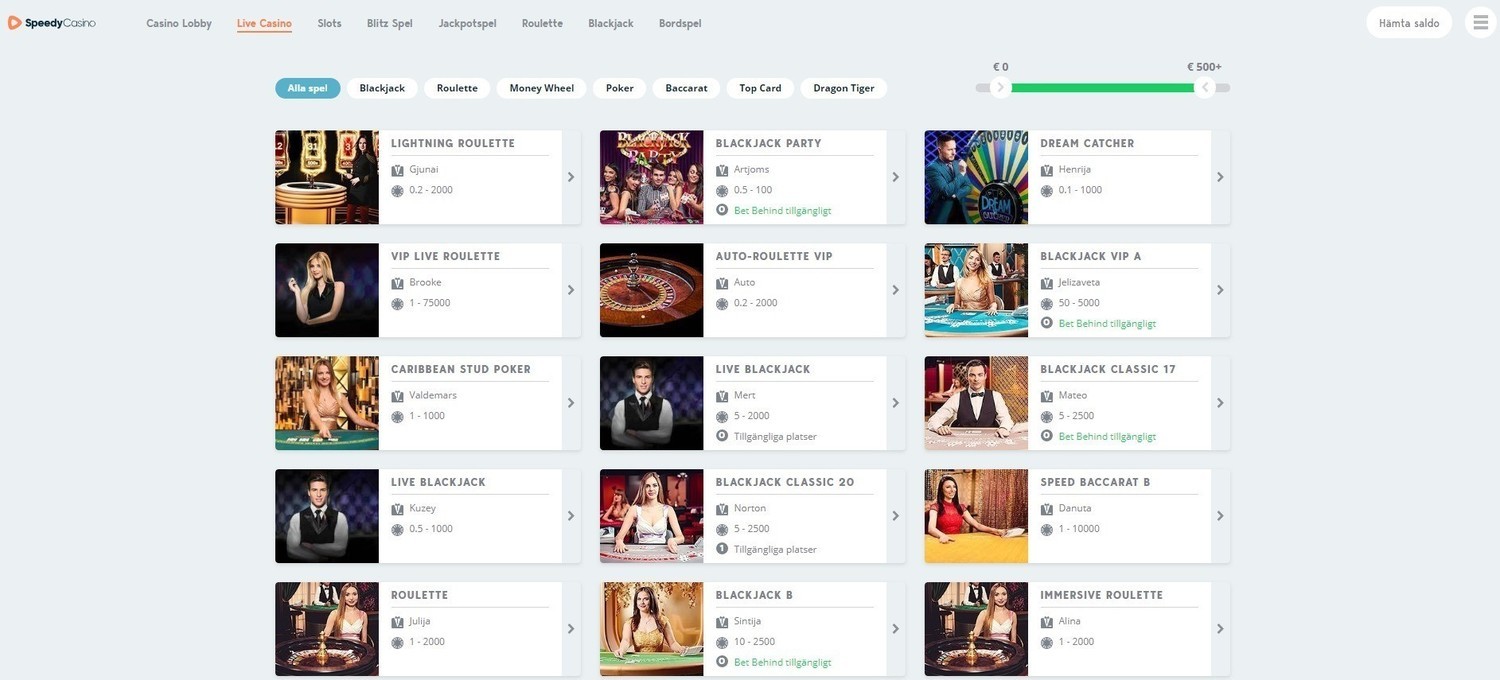Open Auto-Roulette VIP wheel thumbnail

pyautogui.click(x=651, y=290)
